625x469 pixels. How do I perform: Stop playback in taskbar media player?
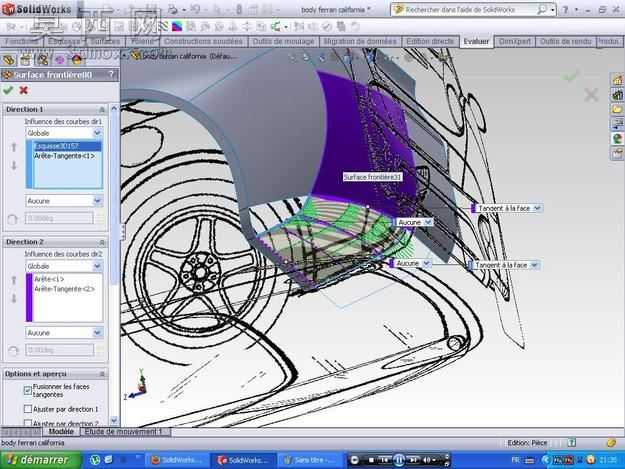[371, 460]
